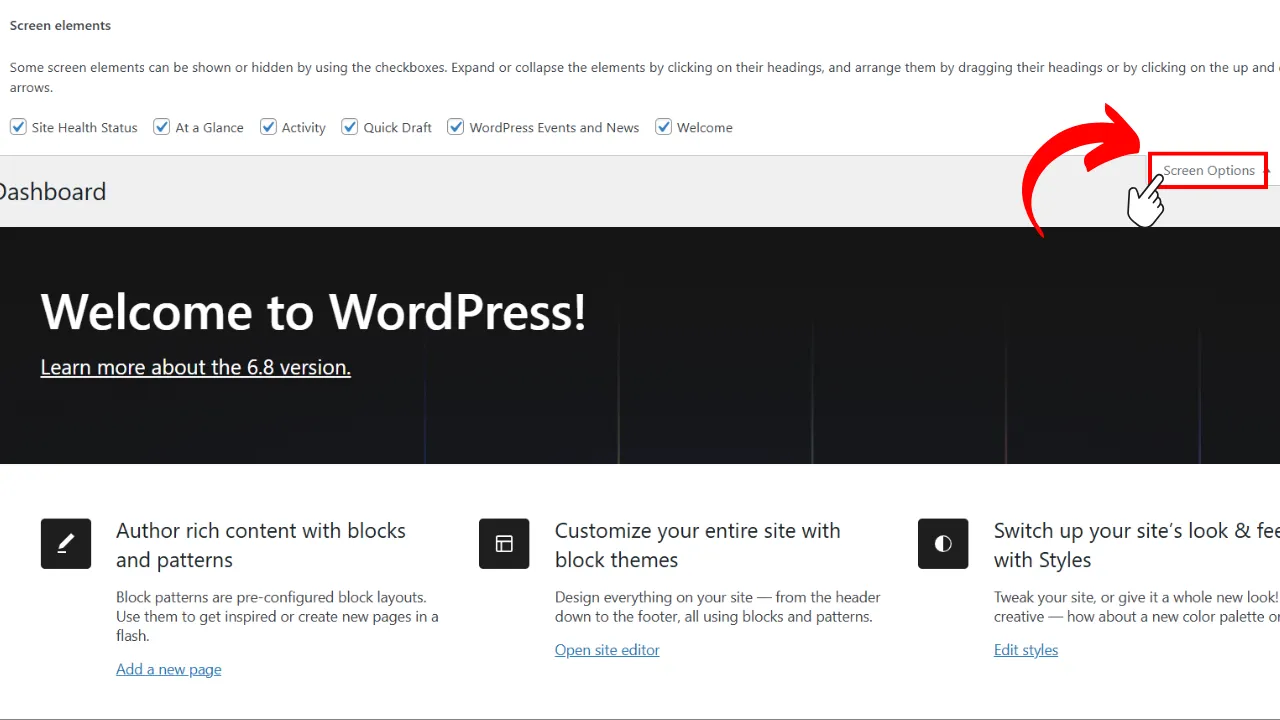Open site editor link

pyautogui.click(x=607, y=650)
